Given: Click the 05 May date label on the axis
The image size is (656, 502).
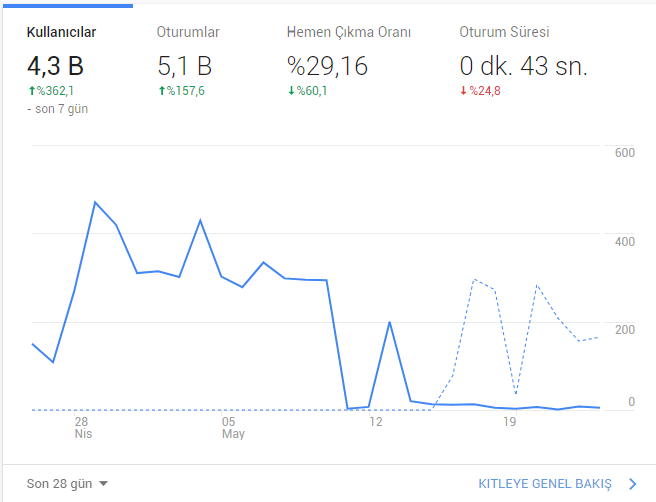Looking at the screenshot, I should tap(232, 428).
